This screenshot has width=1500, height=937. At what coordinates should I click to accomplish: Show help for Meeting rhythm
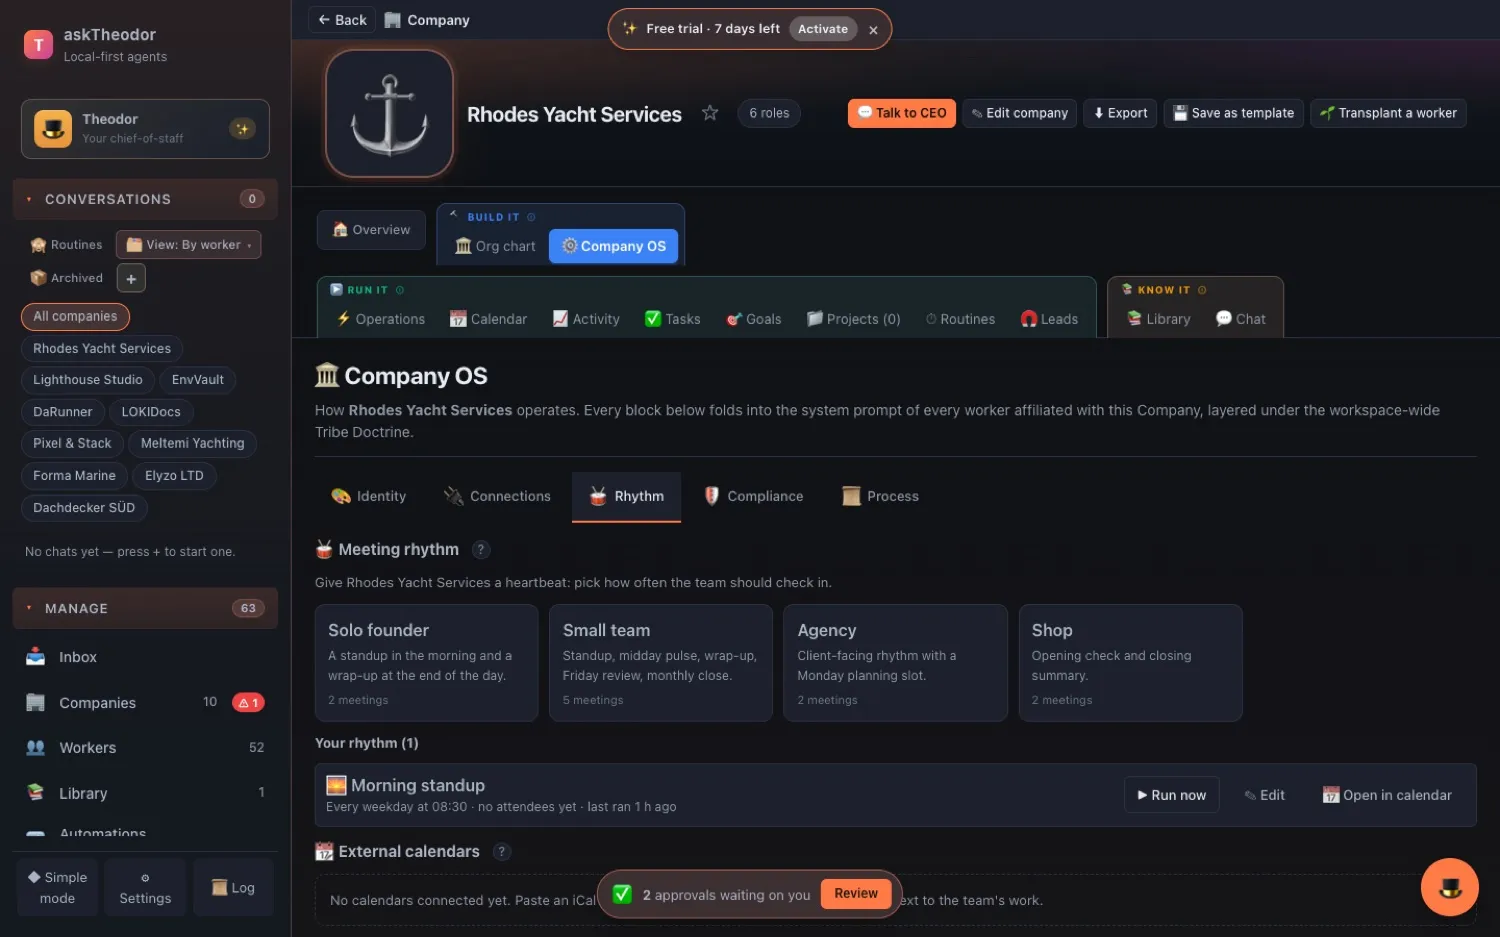click(481, 550)
